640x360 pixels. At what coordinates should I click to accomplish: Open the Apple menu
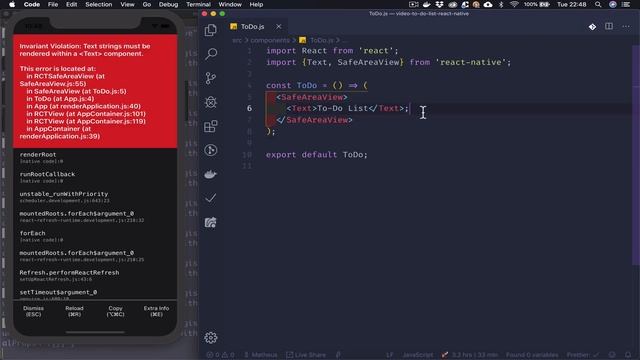[x=12, y=4]
